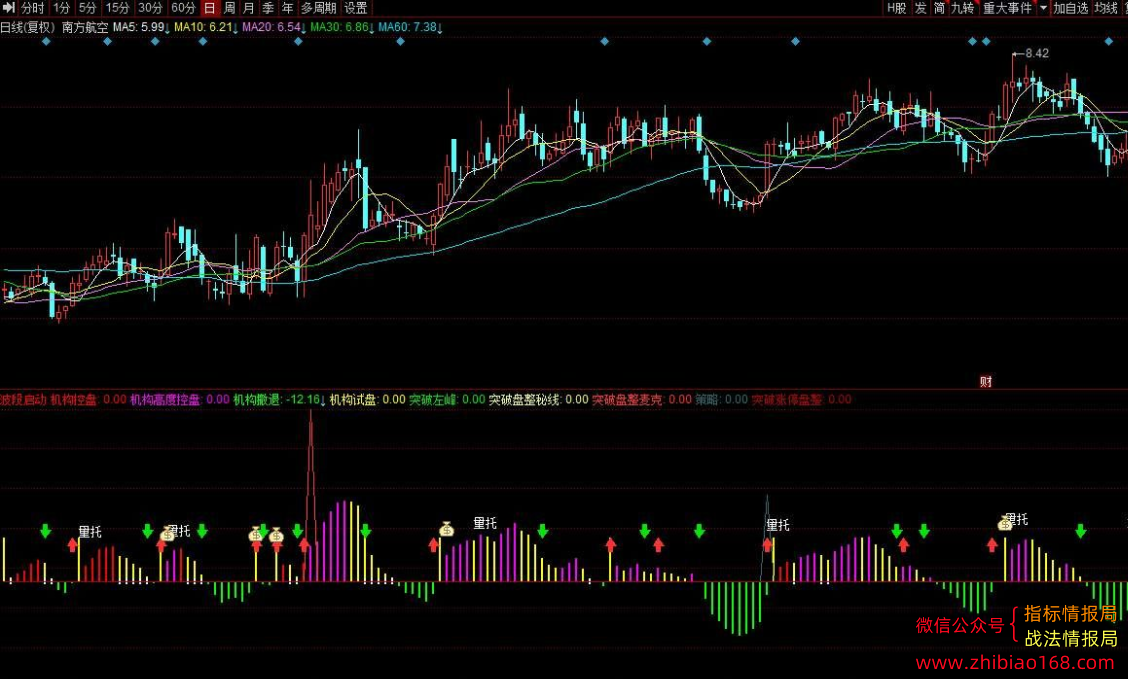
Task: Open the 重大事件 major events button
Action: (1007, 8)
